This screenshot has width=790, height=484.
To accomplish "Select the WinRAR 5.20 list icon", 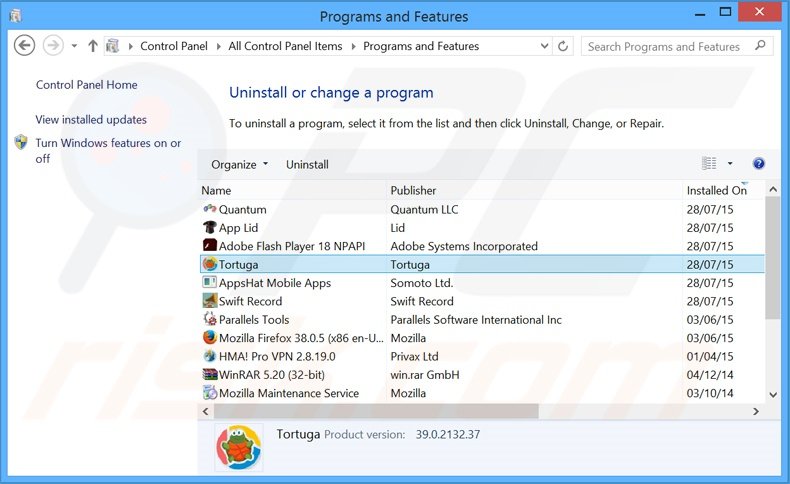I will pos(210,375).
